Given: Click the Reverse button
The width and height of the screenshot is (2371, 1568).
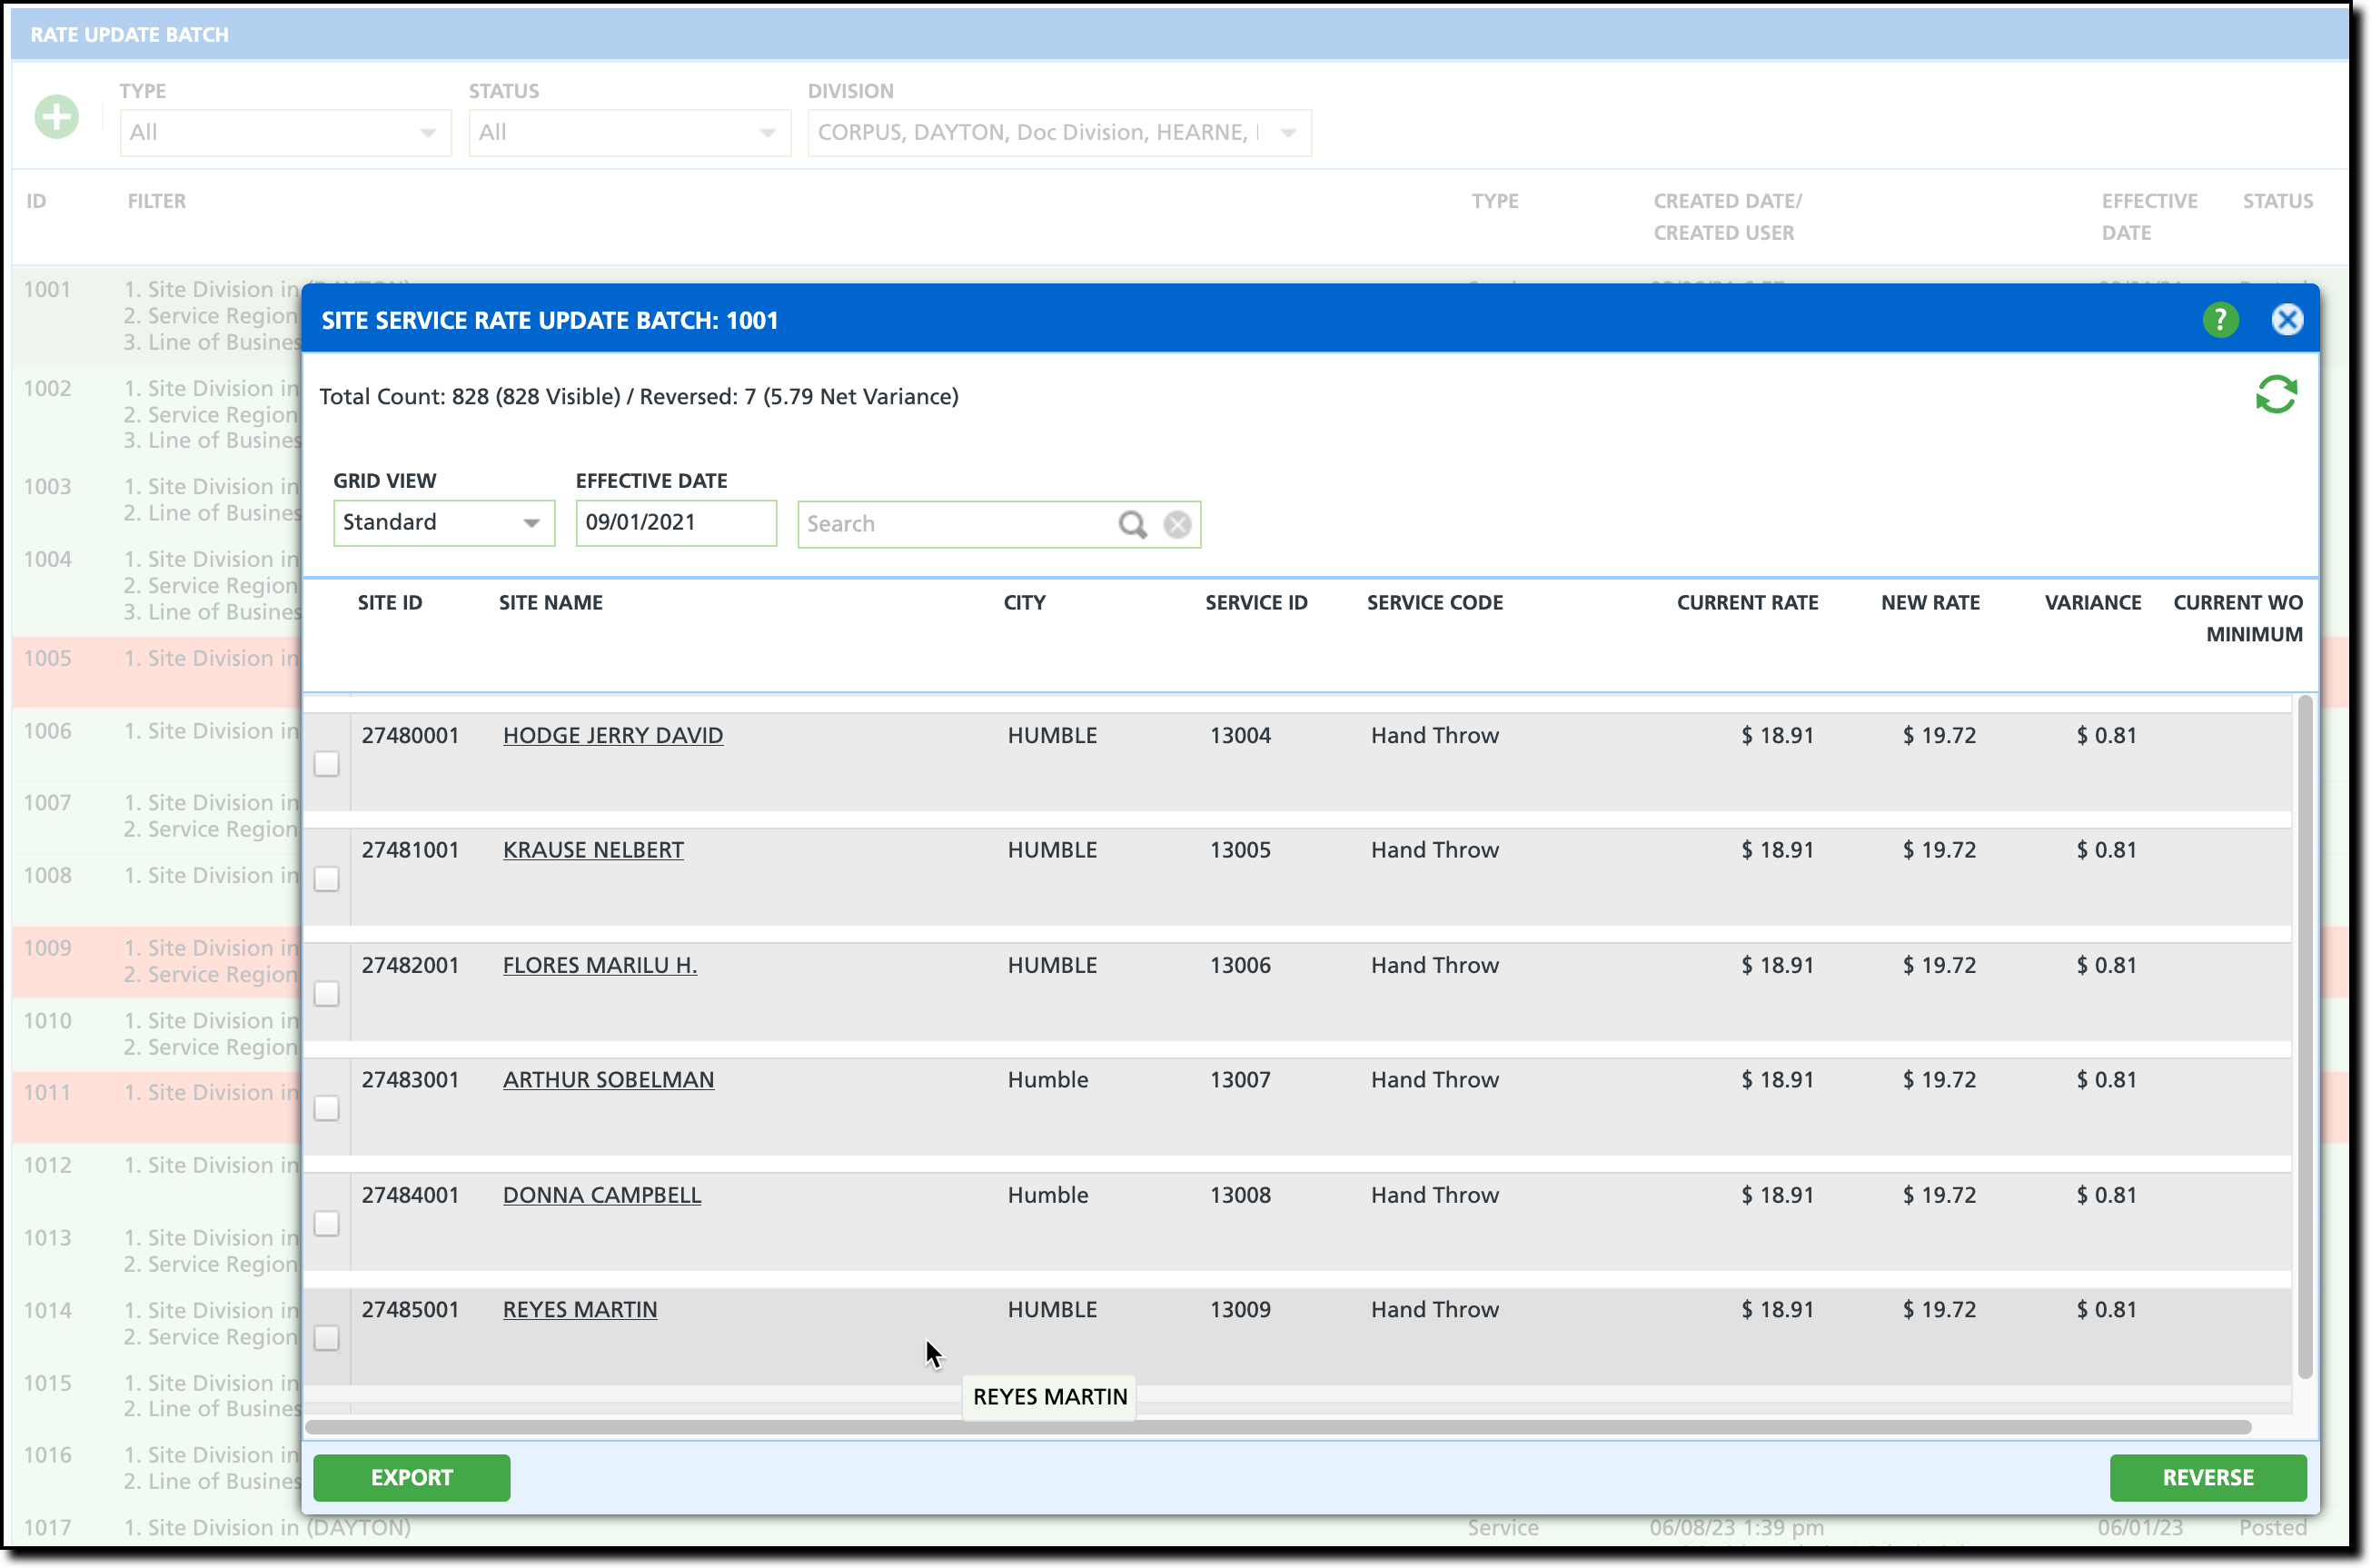Looking at the screenshot, I should [2207, 1477].
